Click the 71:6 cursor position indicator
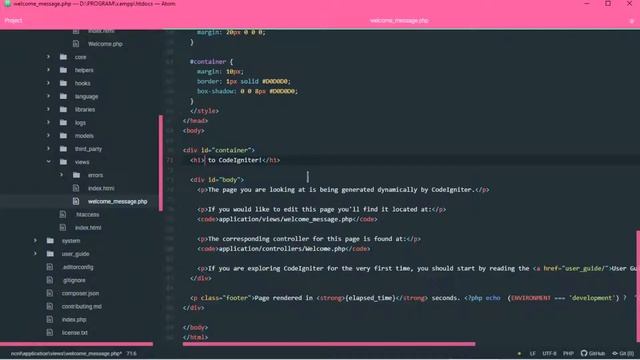The width and height of the screenshot is (640, 360). pyautogui.click(x=131, y=353)
